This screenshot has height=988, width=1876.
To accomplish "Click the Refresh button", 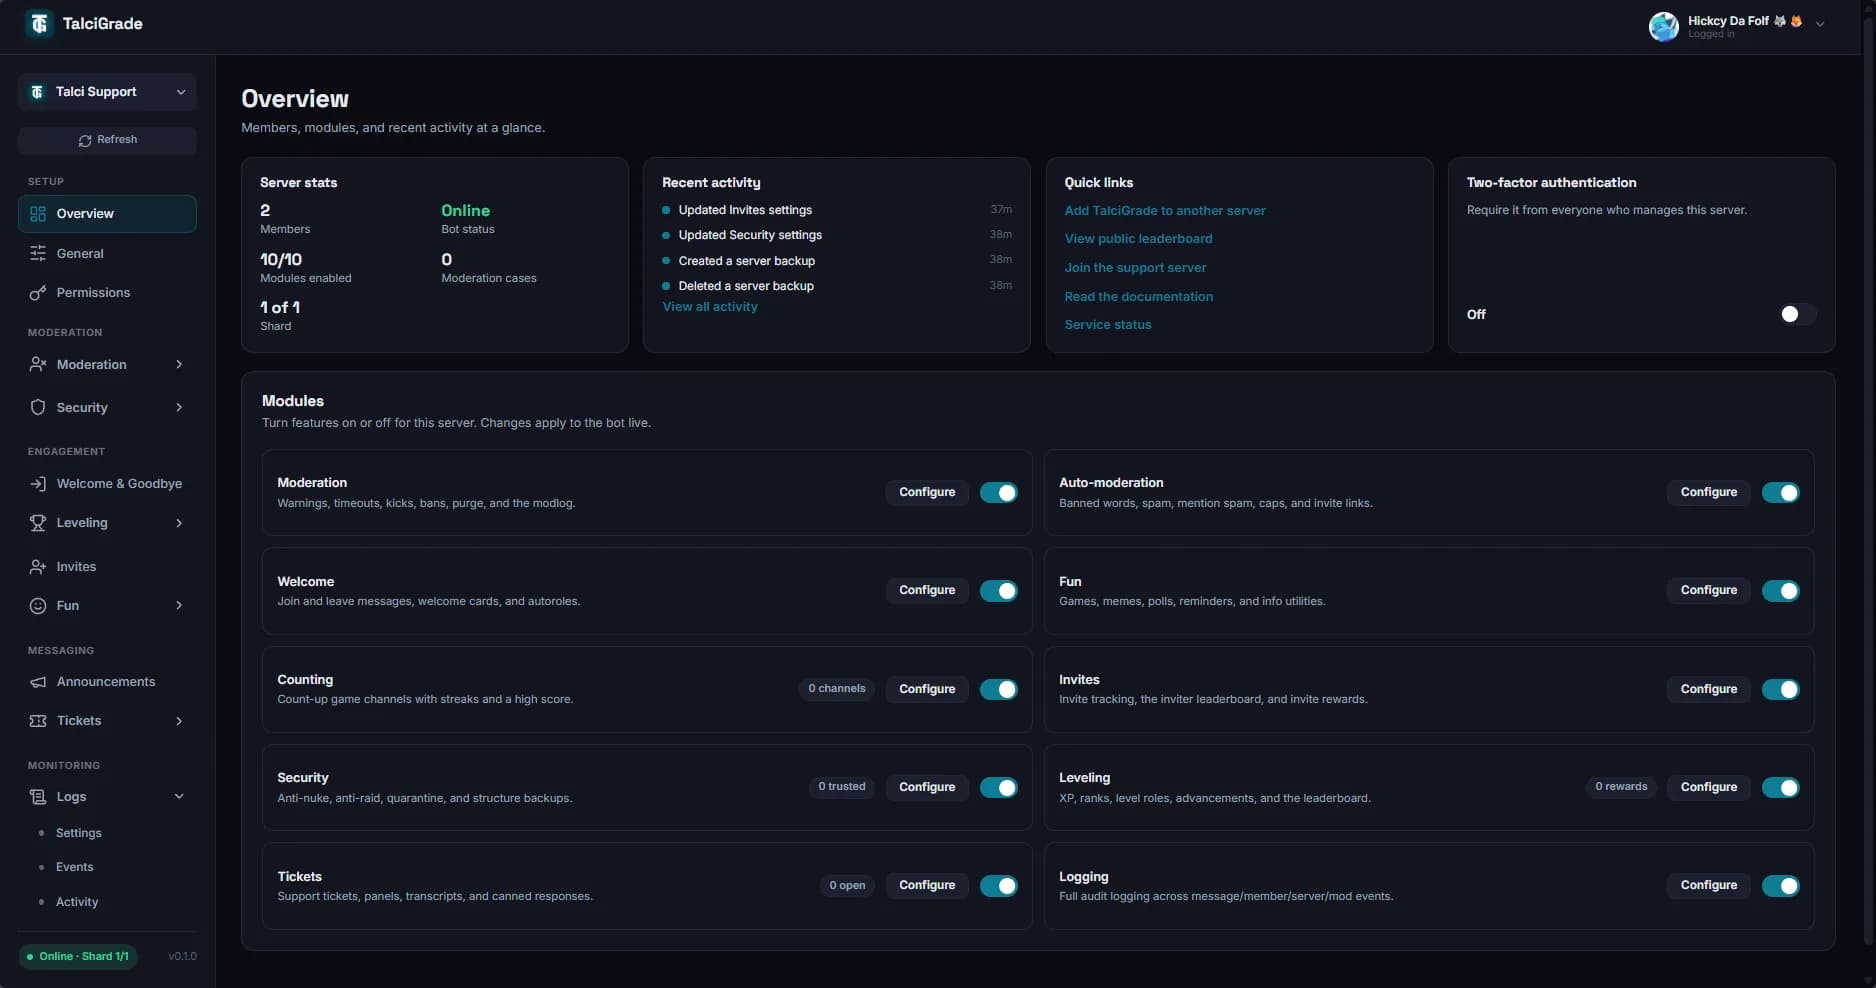I will 107,140.
